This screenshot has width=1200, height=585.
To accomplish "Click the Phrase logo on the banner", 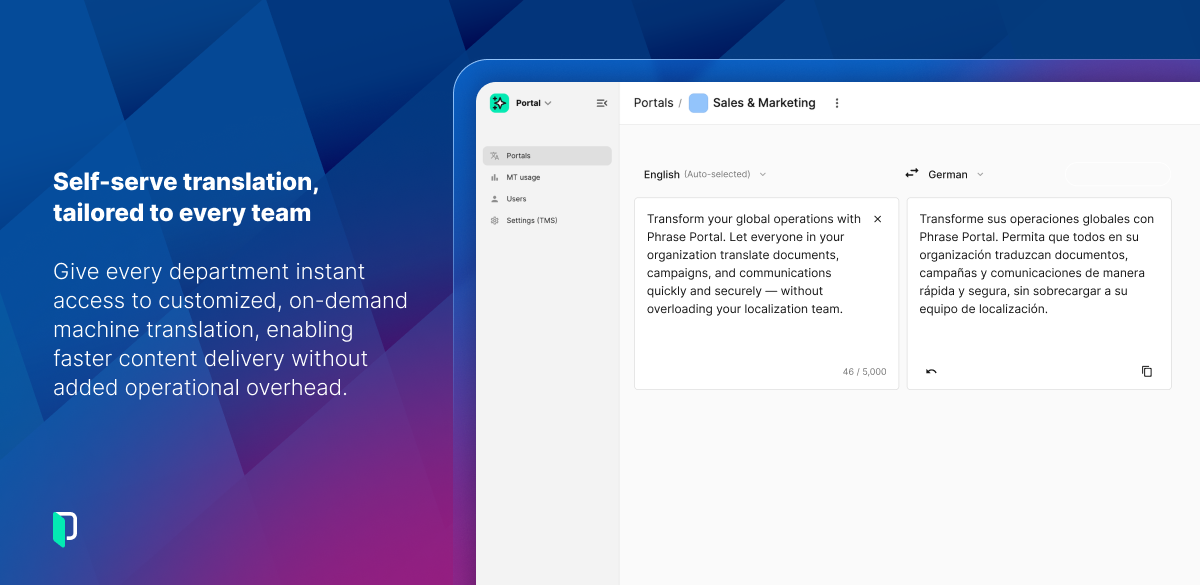I will point(65,529).
